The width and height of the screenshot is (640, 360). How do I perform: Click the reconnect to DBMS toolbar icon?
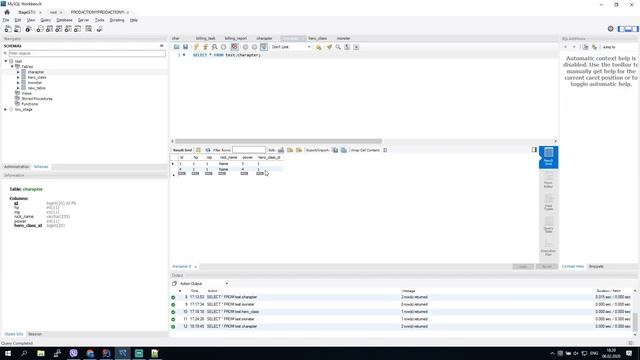tap(99, 29)
